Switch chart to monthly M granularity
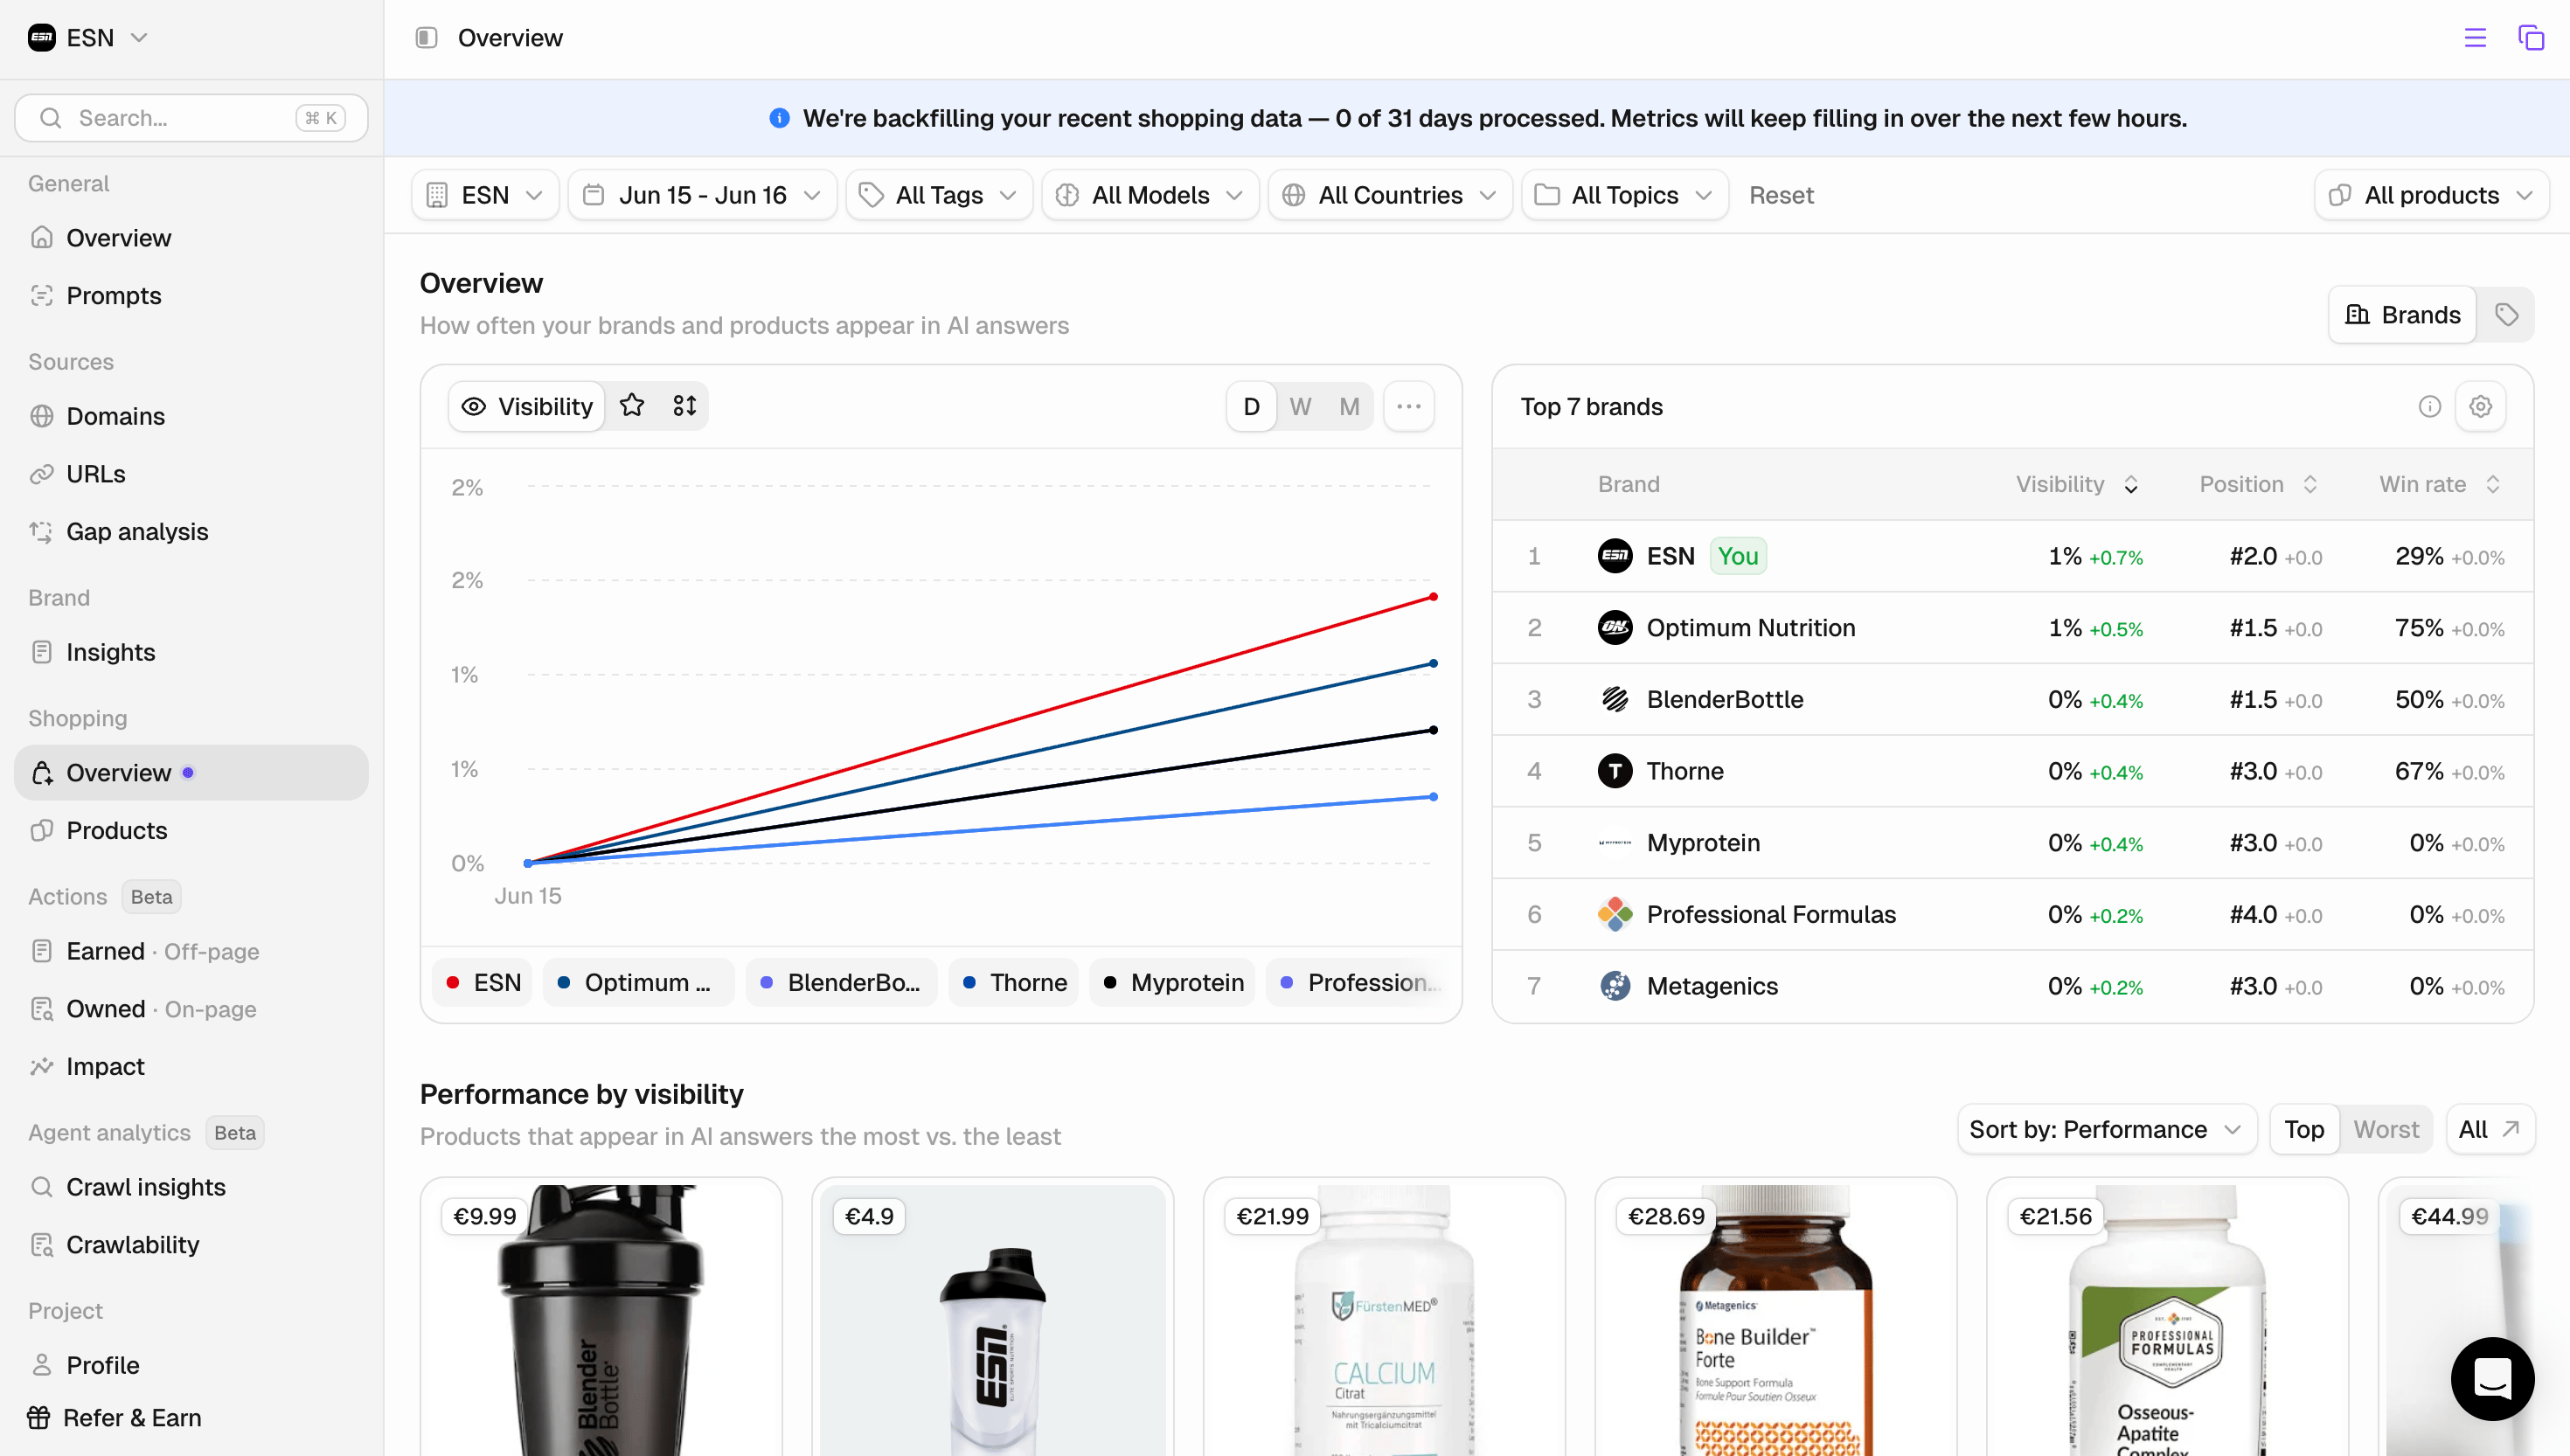 [x=1349, y=406]
